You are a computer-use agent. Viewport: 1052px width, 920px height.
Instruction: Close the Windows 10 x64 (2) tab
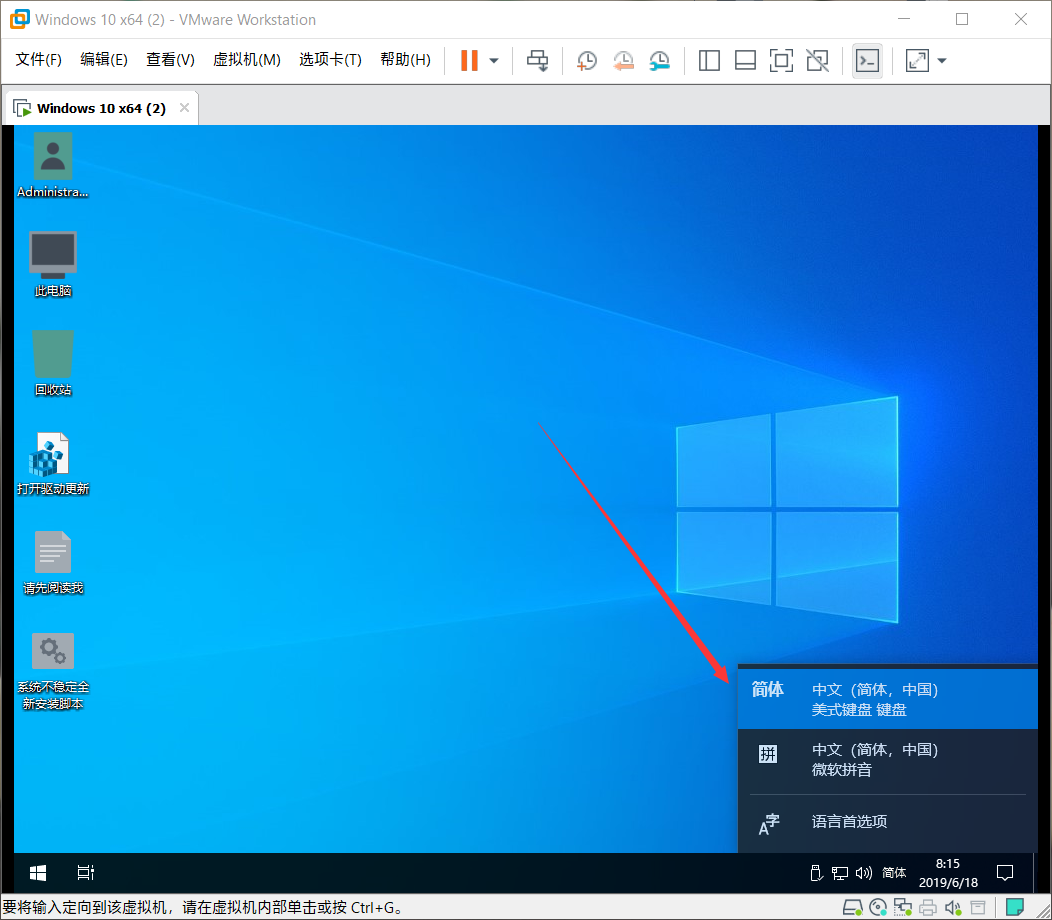(185, 107)
